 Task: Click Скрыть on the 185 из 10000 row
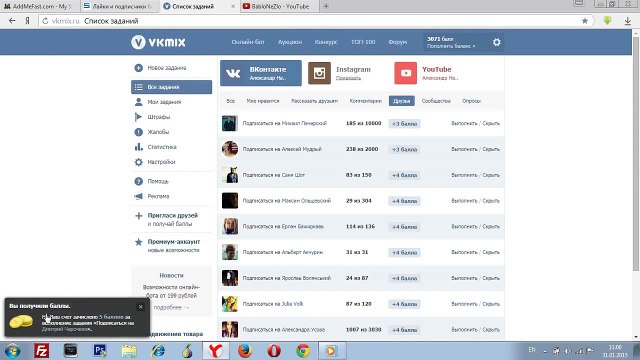[x=491, y=123]
